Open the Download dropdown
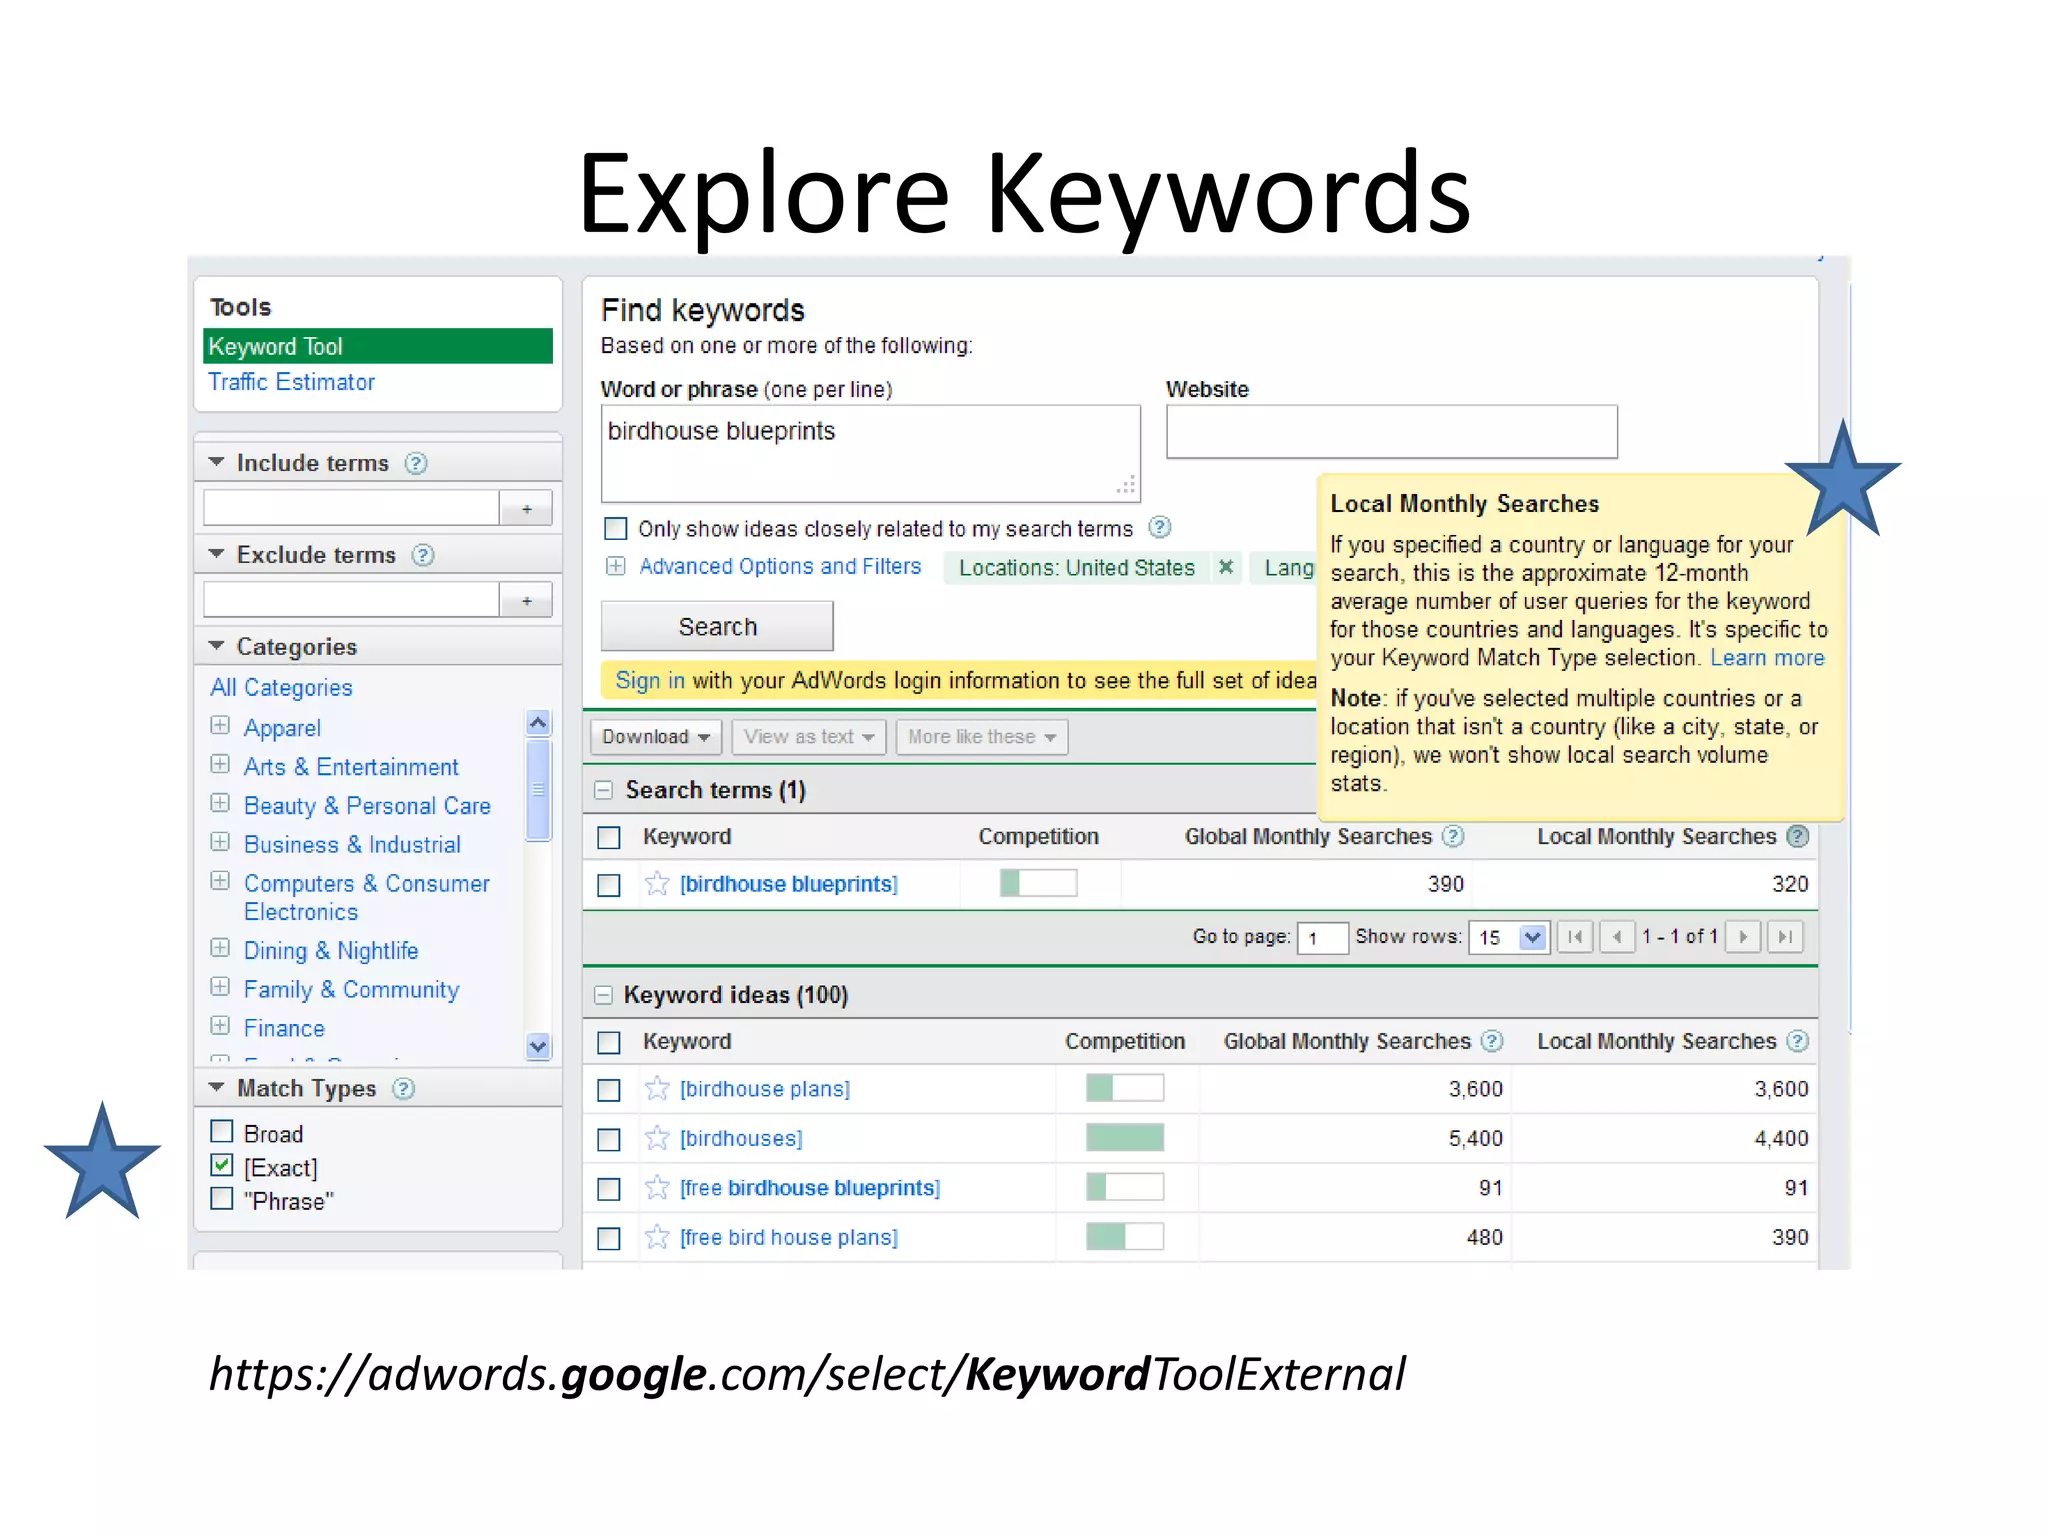 click(x=656, y=737)
